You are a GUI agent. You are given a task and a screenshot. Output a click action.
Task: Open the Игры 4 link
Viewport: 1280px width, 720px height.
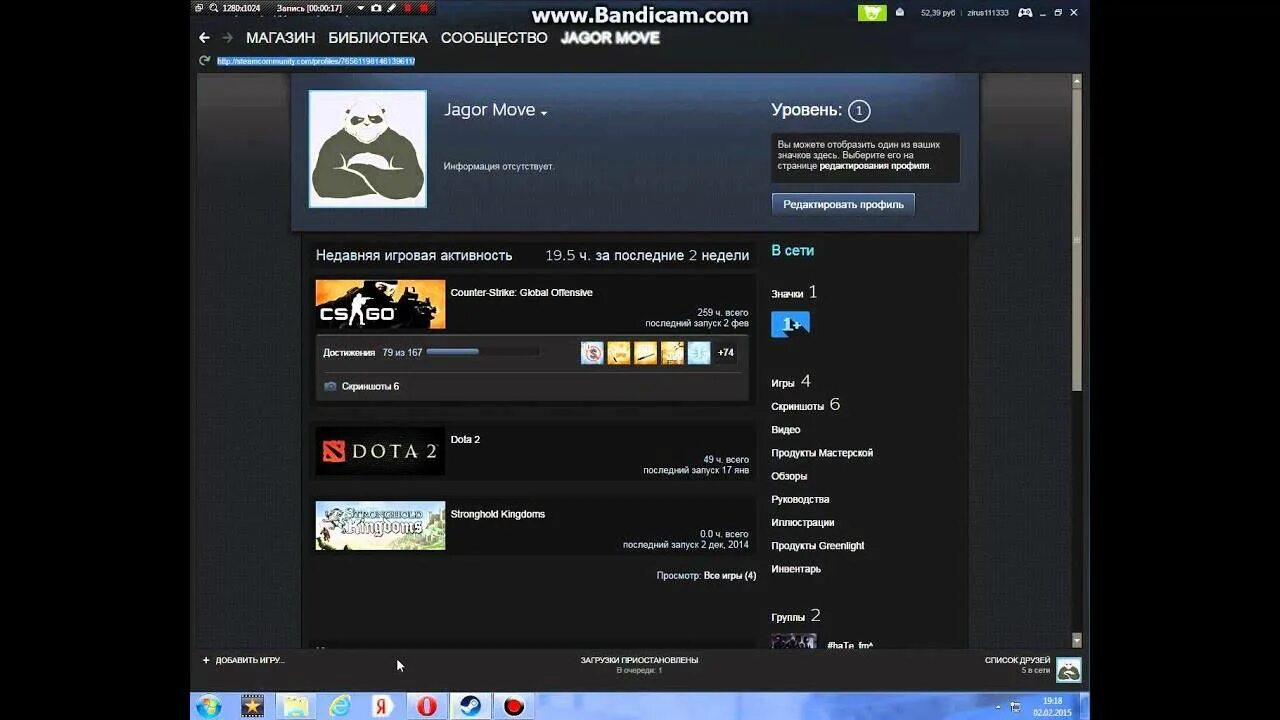(x=790, y=382)
